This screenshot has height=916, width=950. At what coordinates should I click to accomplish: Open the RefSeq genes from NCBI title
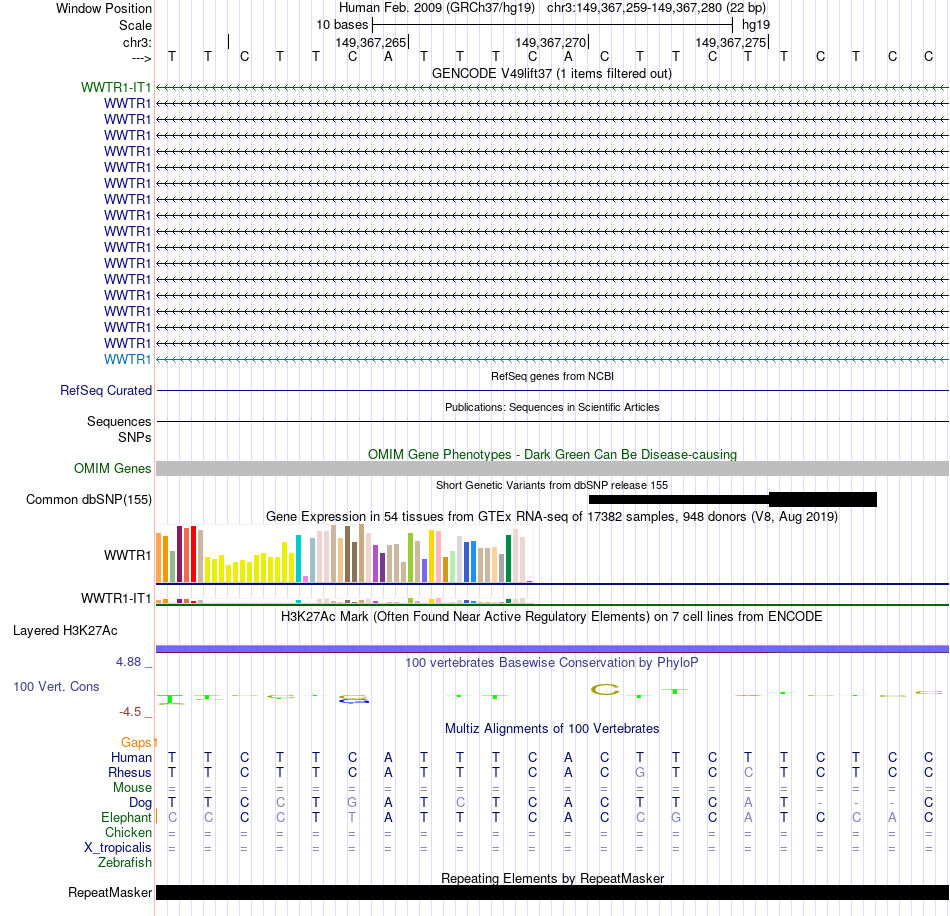point(552,376)
